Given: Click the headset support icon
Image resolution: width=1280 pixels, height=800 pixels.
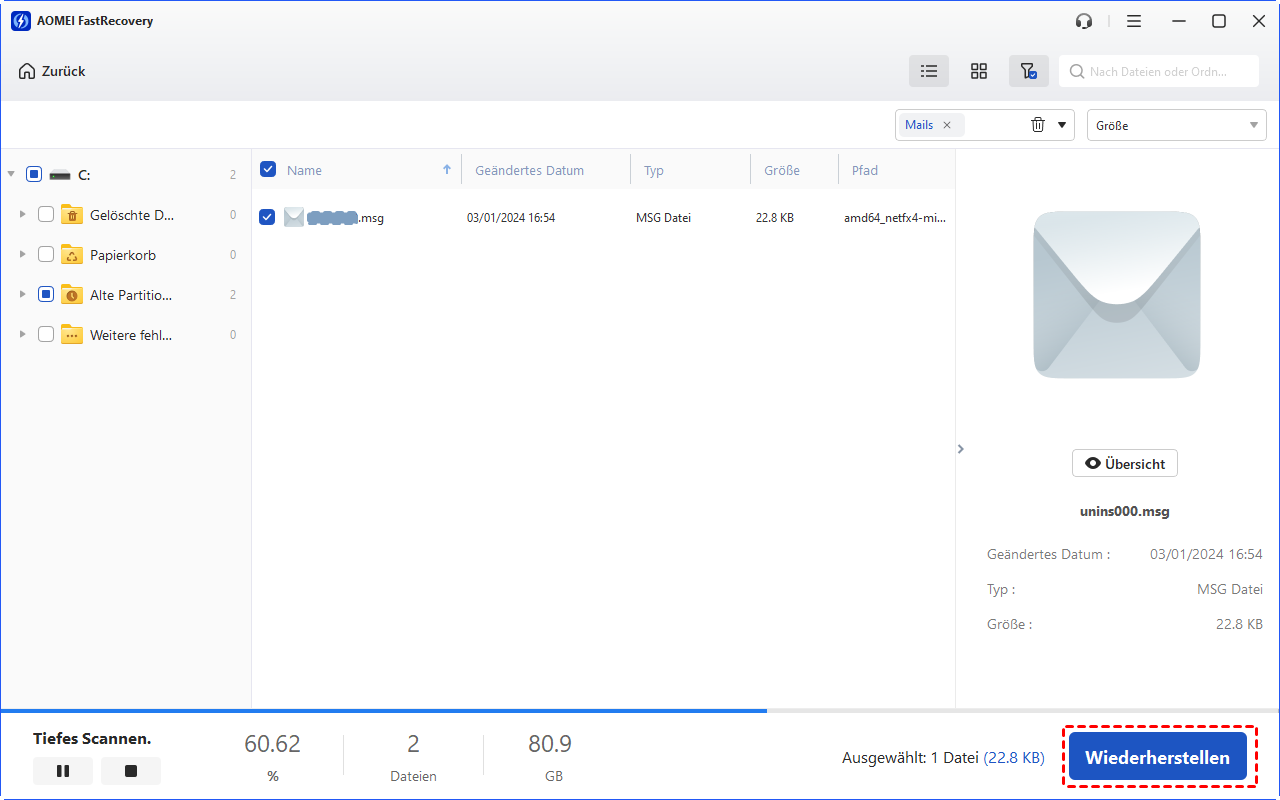Looking at the screenshot, I should (x=1084, y=21).
